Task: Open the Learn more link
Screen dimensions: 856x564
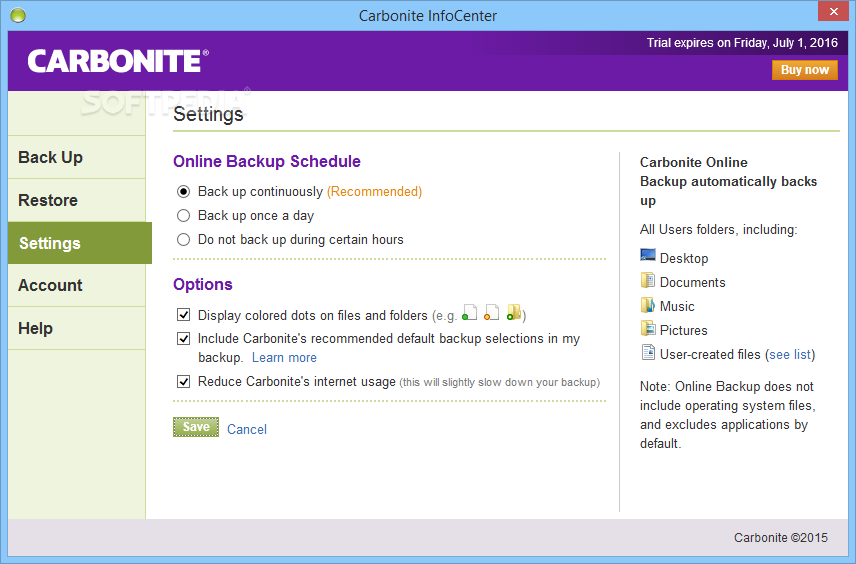Action: click(x=284, y=358)
